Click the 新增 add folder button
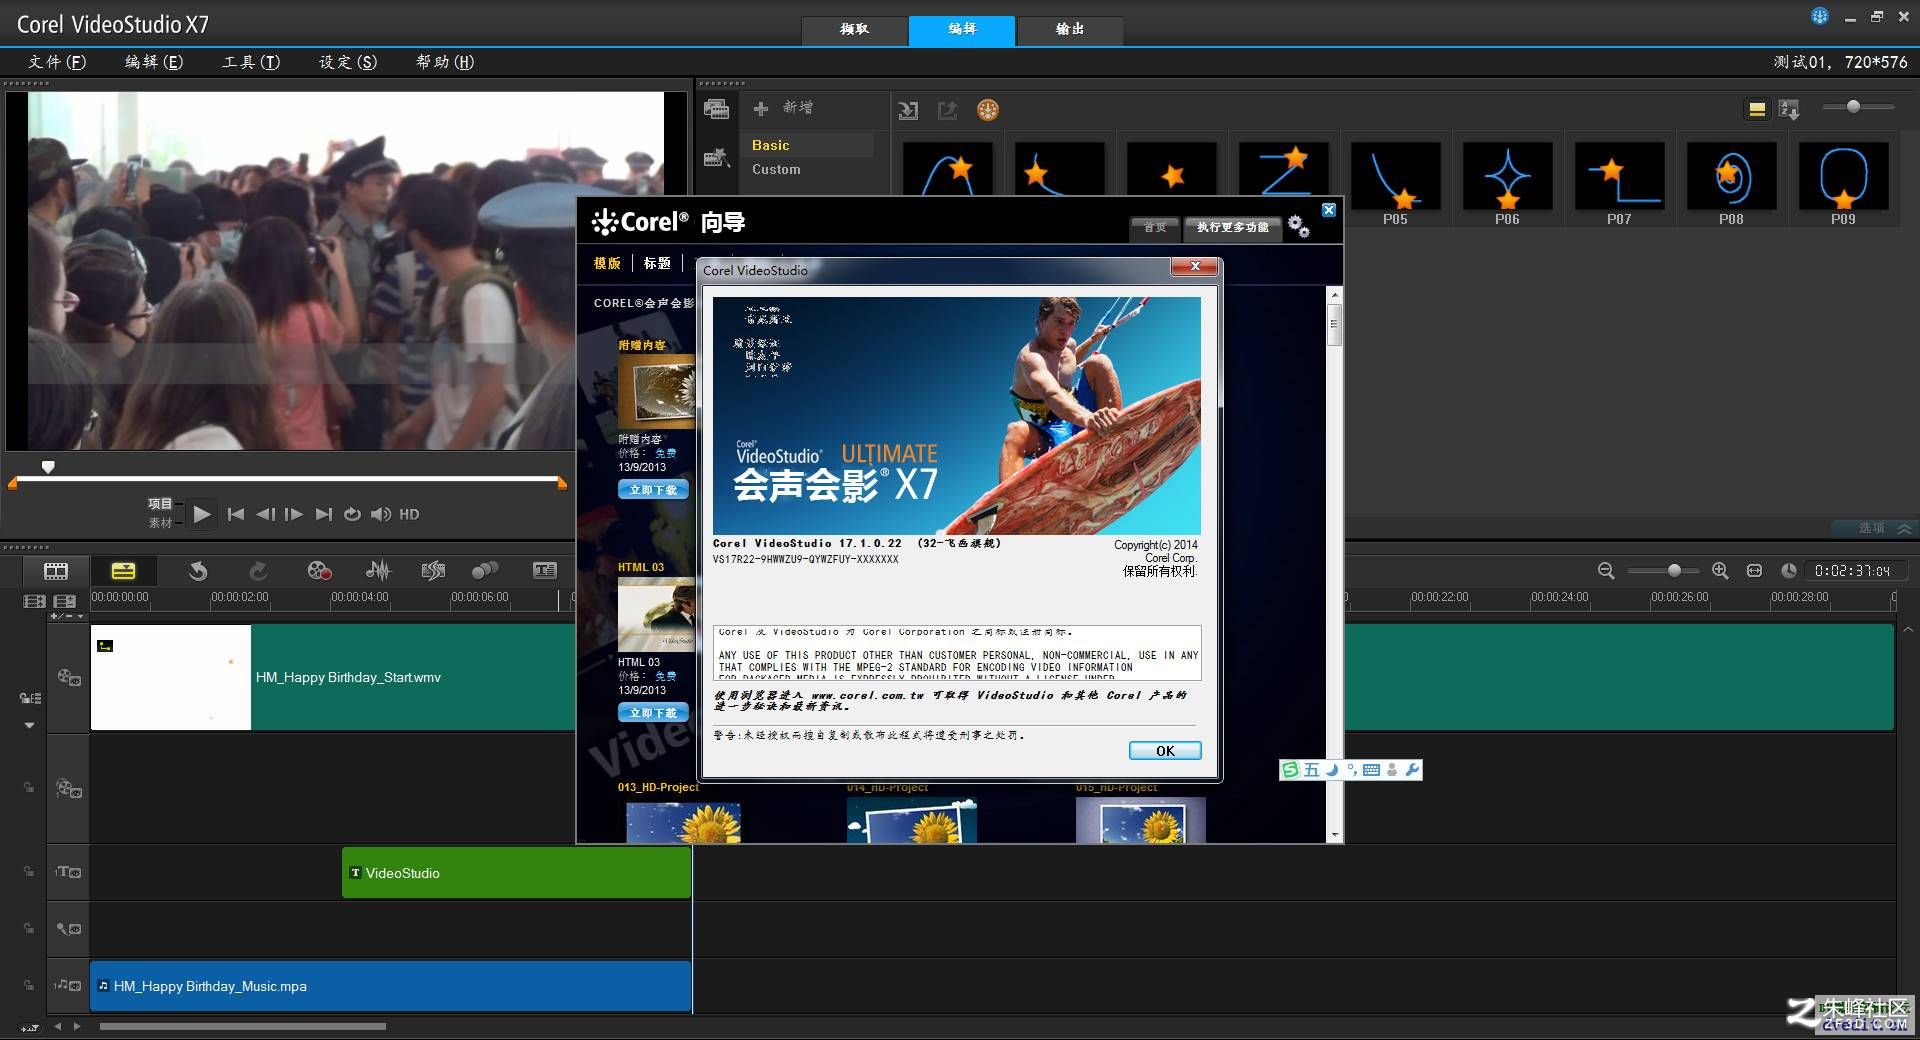 point(784,108)
